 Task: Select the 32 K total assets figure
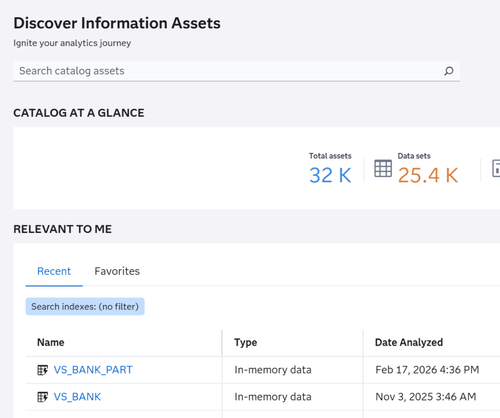[x=330, y=175]
